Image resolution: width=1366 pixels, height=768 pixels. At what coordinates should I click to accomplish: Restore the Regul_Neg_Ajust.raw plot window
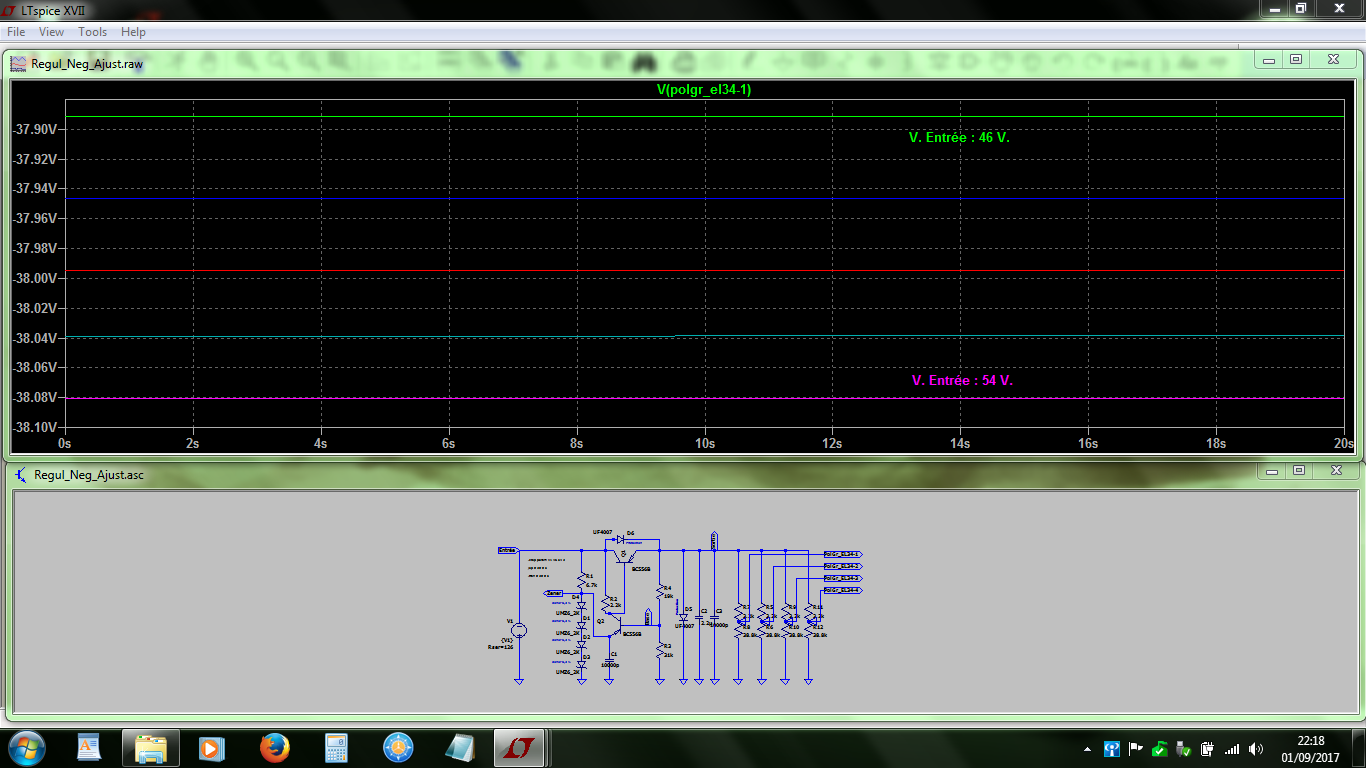click(x=1296, y=60)
